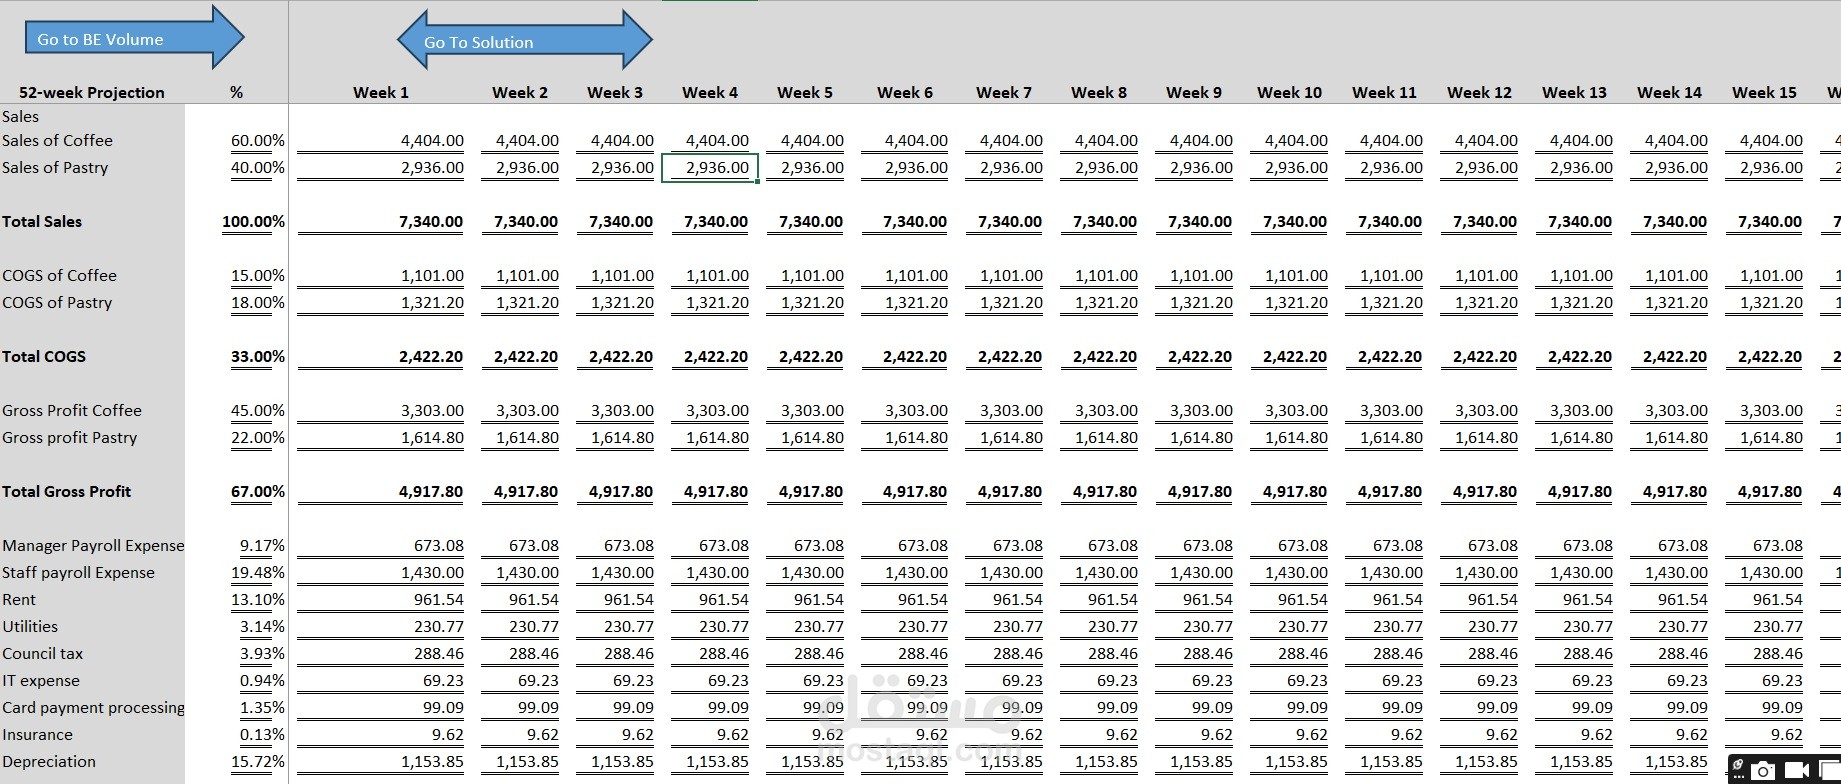Select Week 11 Total Gross Profit 4,917.80
This screenshot has width=1841, height=784.
(x=1390, y=491)
